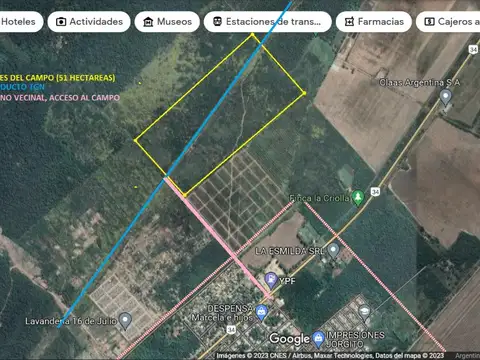Open the IMPRESIONES JORGITO shop pin
The image size is (480, 360).
[x=318, y=339]
